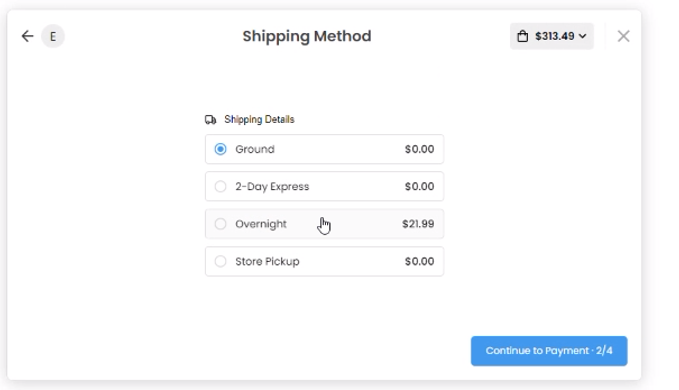Close the Shipping Method dialog

[623, 36]
